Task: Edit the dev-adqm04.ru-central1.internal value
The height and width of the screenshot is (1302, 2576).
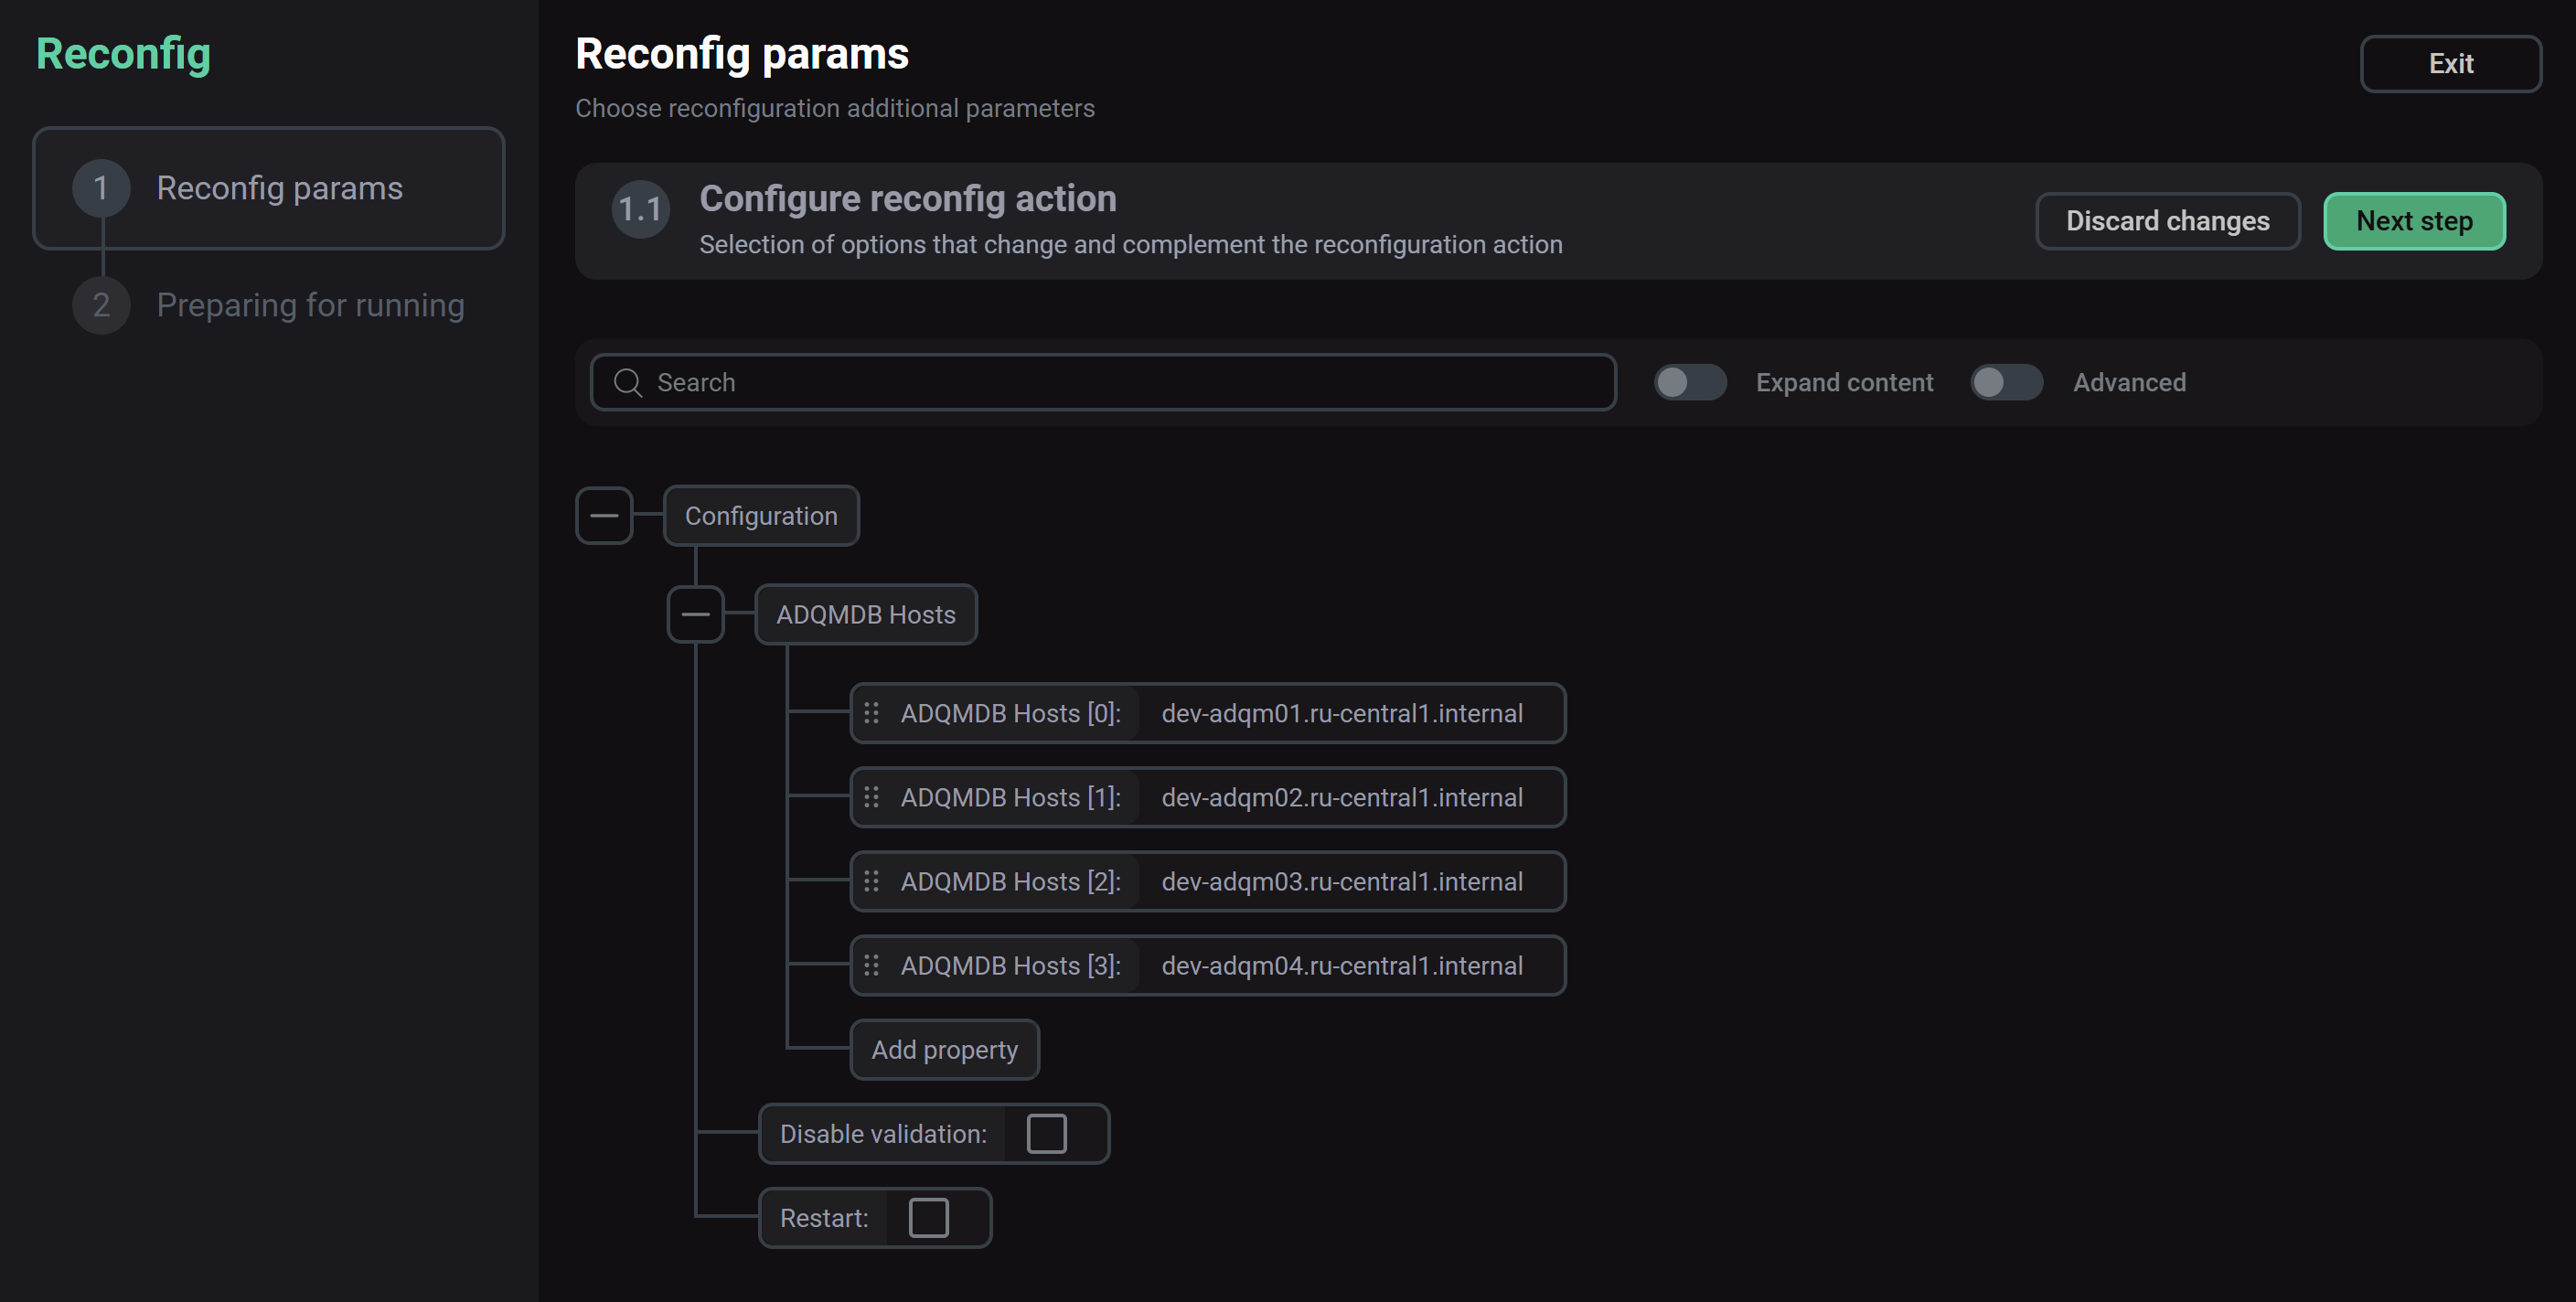Action: pos(1342,965)
